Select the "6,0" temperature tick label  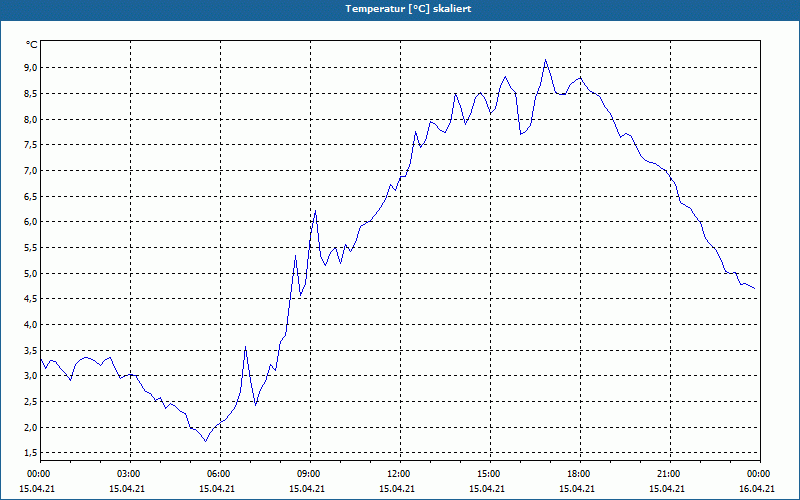(31, 222)
